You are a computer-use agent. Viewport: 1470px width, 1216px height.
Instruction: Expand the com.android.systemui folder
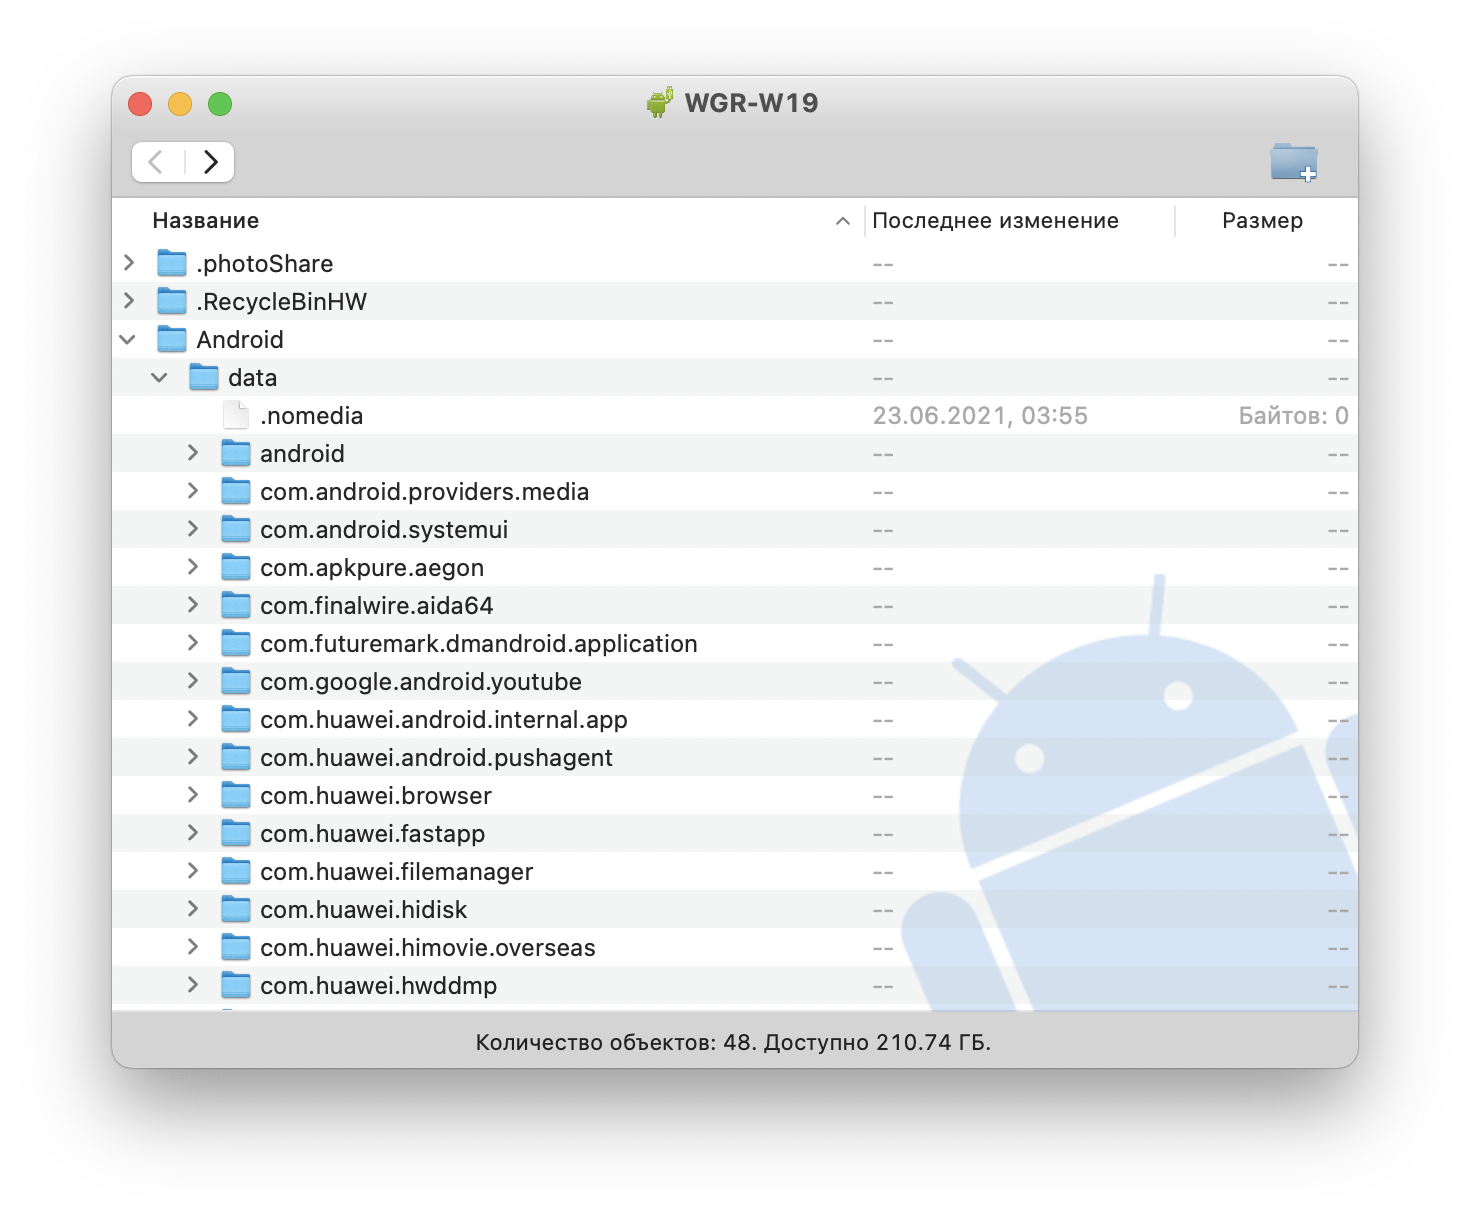[x=193, y=529]
